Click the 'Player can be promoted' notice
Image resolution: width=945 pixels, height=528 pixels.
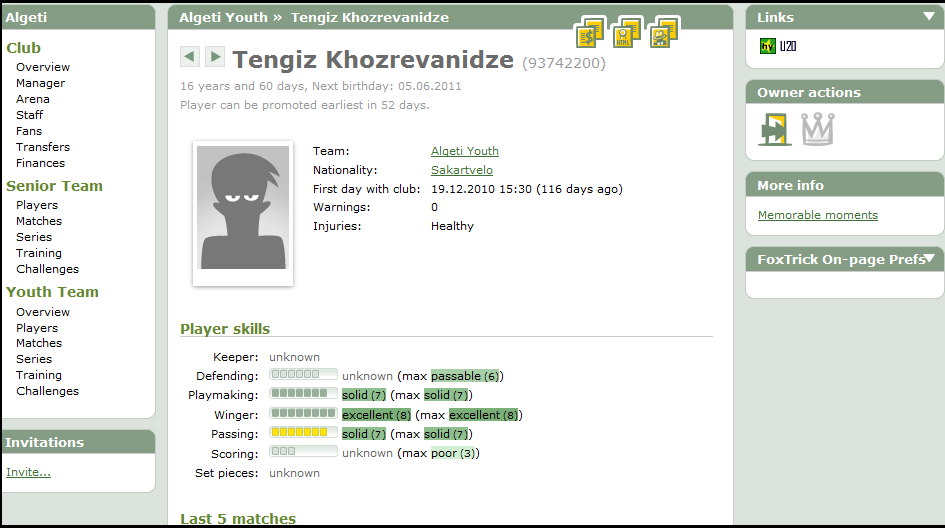(x=305, y=105)
